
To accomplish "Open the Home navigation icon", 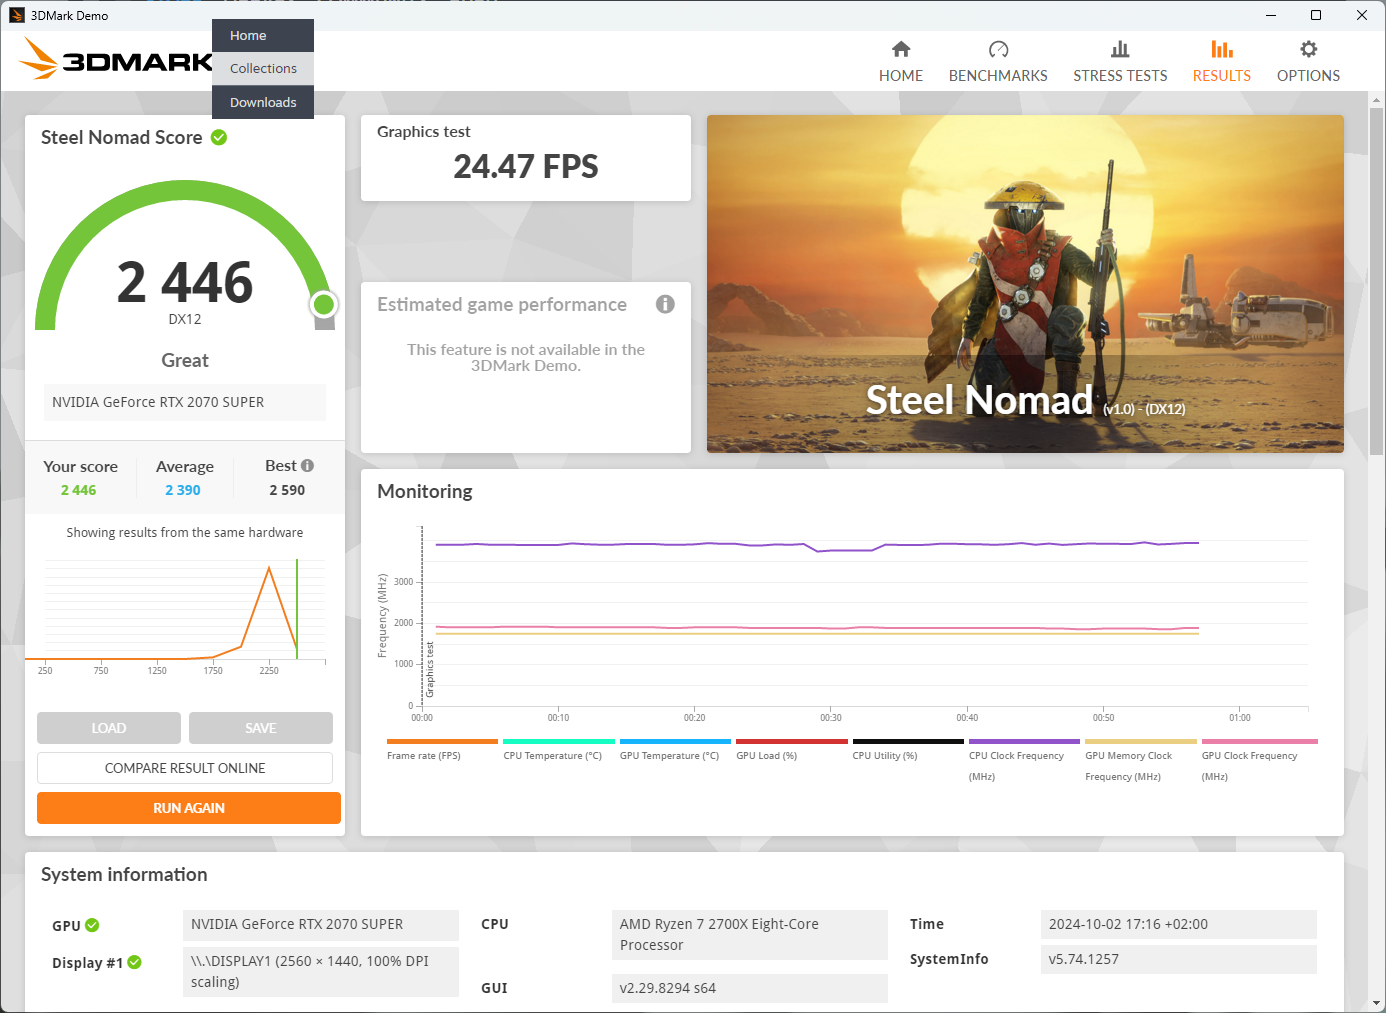I will tap(901, 49).
